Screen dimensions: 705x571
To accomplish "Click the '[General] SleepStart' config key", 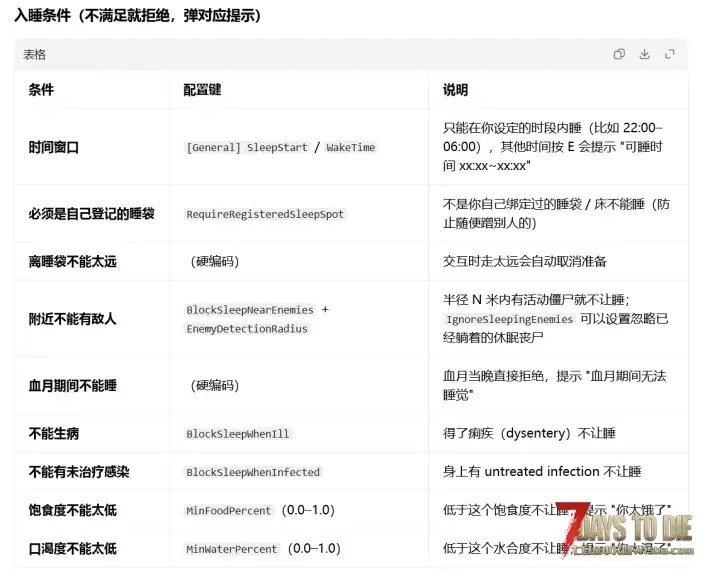I will click(x=247, y=147).
